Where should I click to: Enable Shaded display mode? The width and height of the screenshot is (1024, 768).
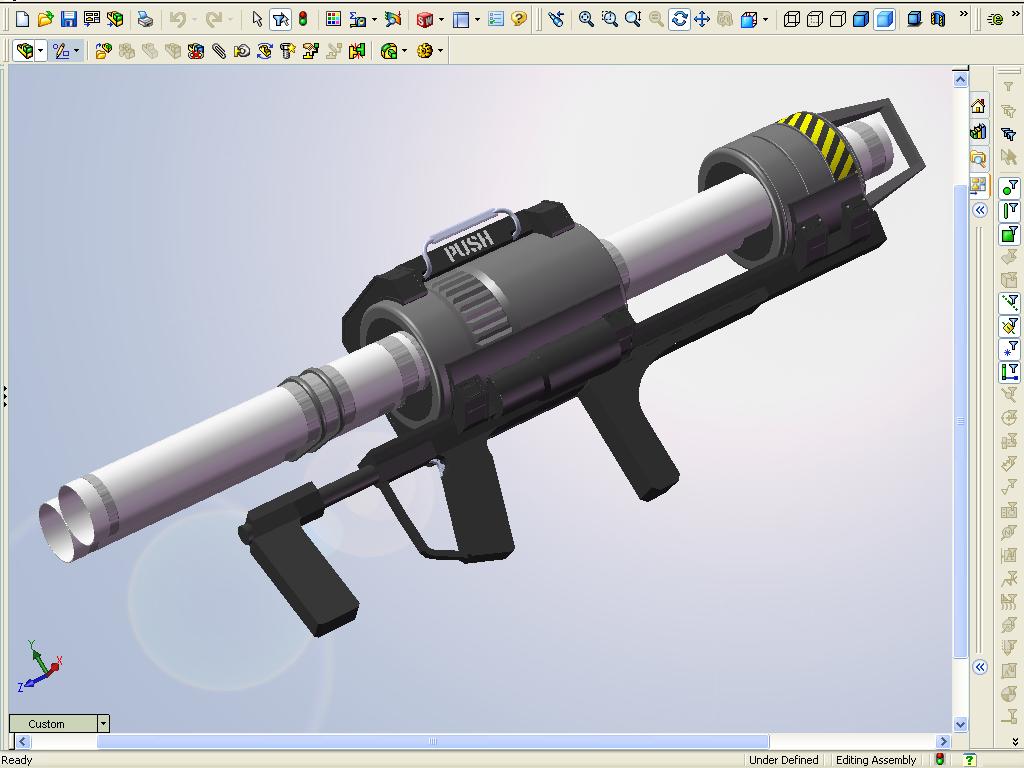[x=884, y=19]
